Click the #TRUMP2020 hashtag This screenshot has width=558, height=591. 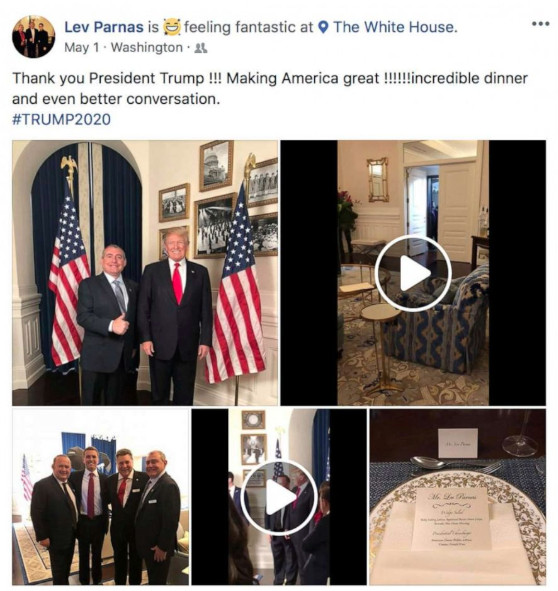(61, 119)
